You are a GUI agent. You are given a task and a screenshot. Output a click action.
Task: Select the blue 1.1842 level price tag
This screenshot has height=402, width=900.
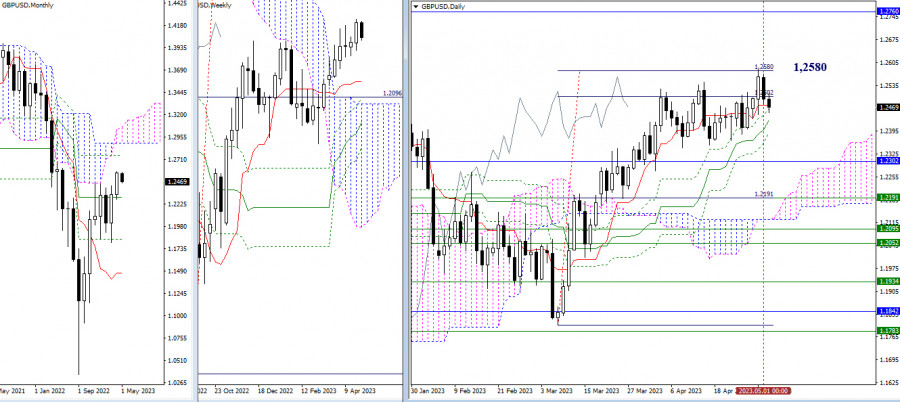[887, 311]
